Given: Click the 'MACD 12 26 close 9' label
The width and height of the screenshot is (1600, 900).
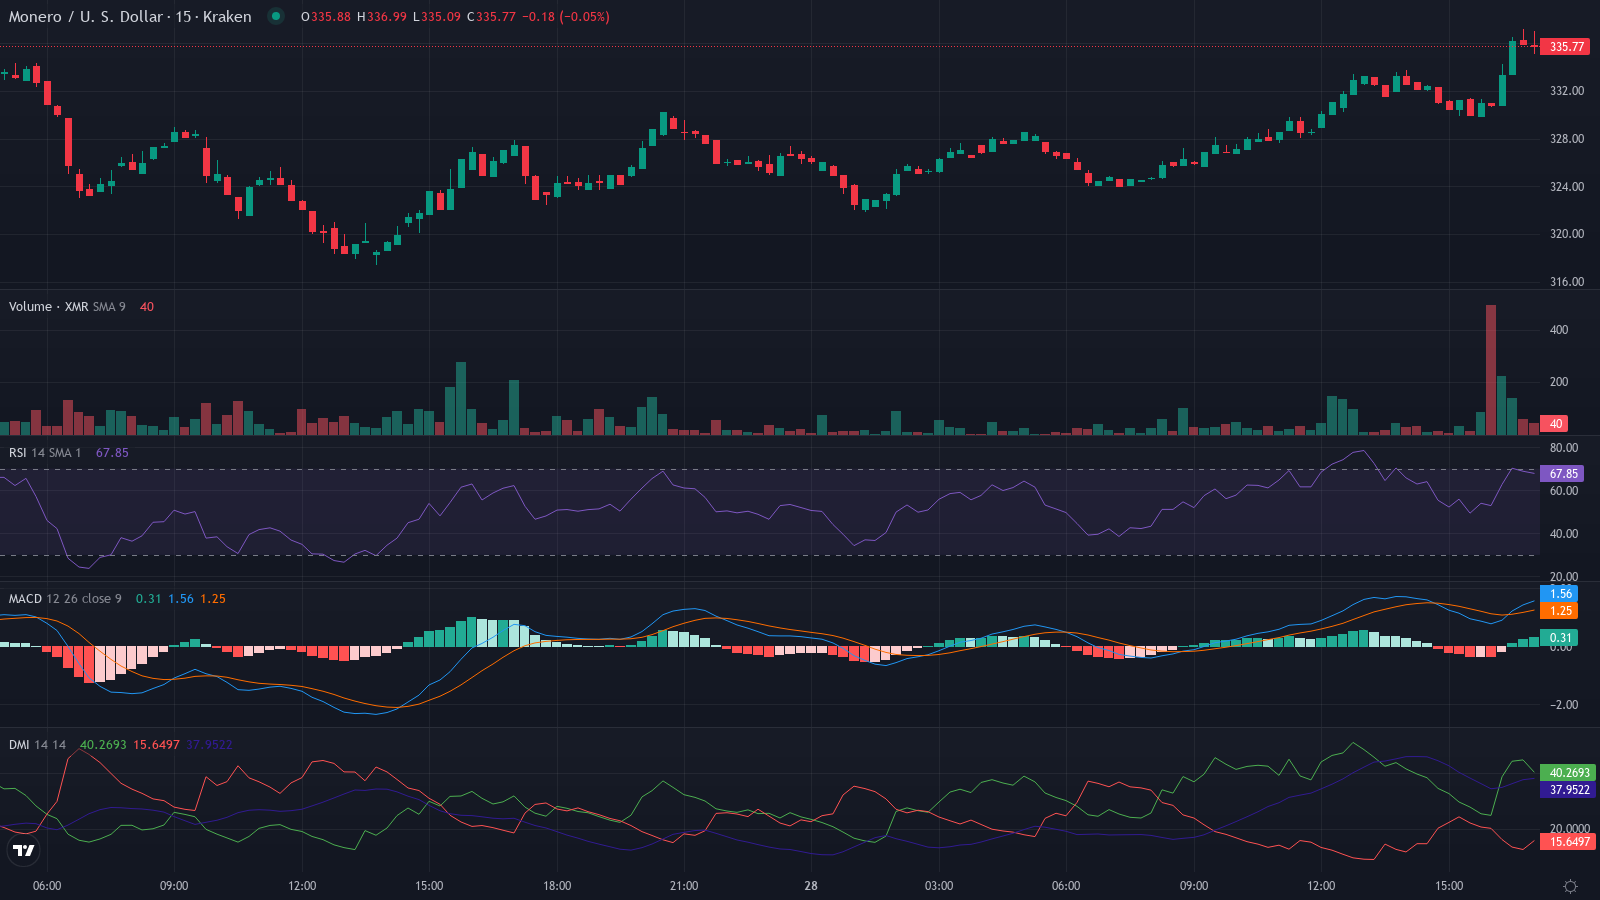Looking at the screenshot, I should click(64, 597).
